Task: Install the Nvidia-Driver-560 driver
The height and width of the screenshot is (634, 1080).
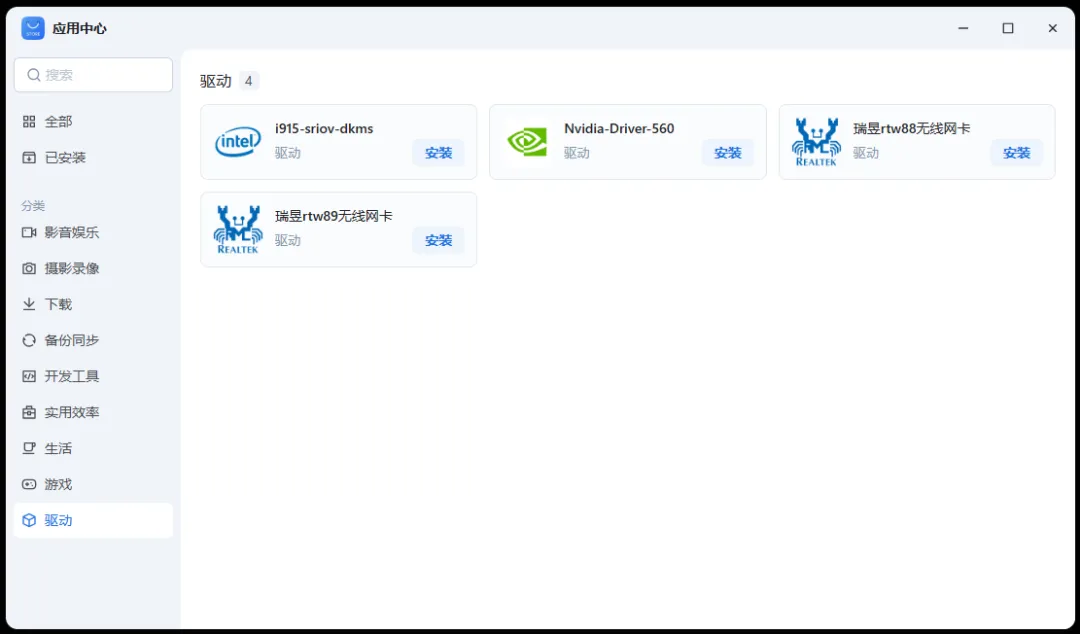Action: click(x=727, y=153)
